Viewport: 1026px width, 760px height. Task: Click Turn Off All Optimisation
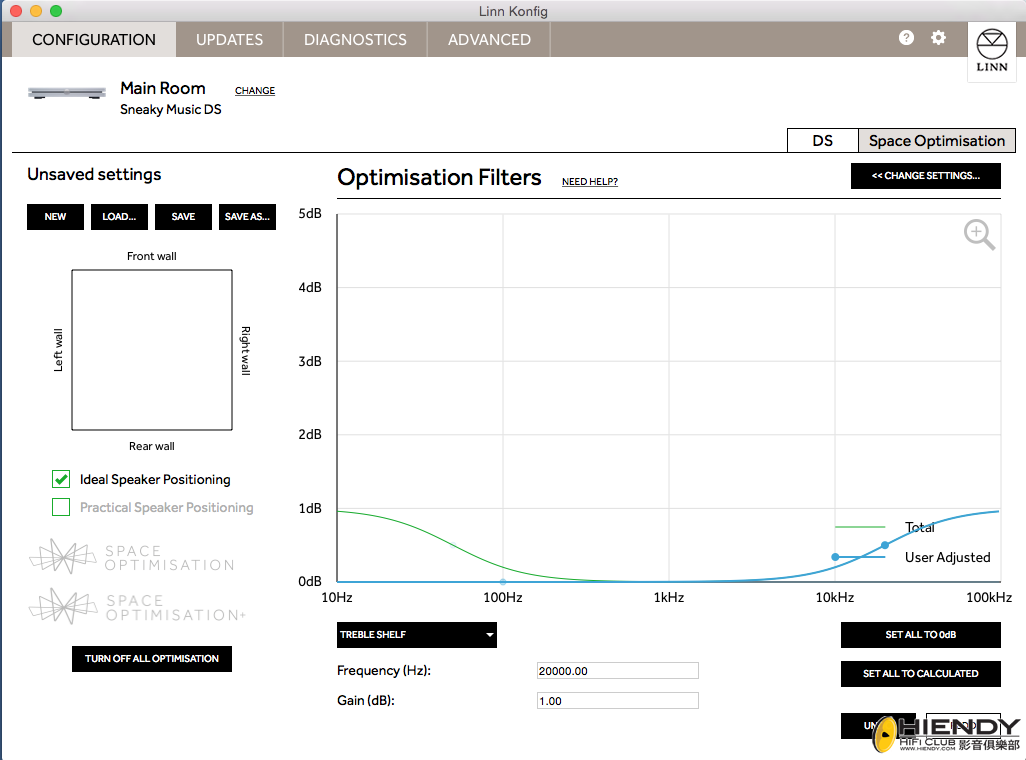[152, 659]
